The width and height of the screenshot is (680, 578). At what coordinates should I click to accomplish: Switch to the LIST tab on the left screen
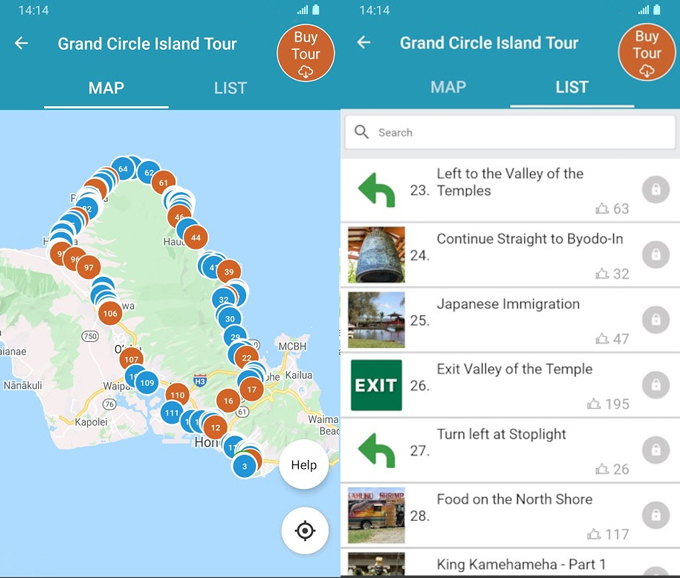click(x=230, y=88)
